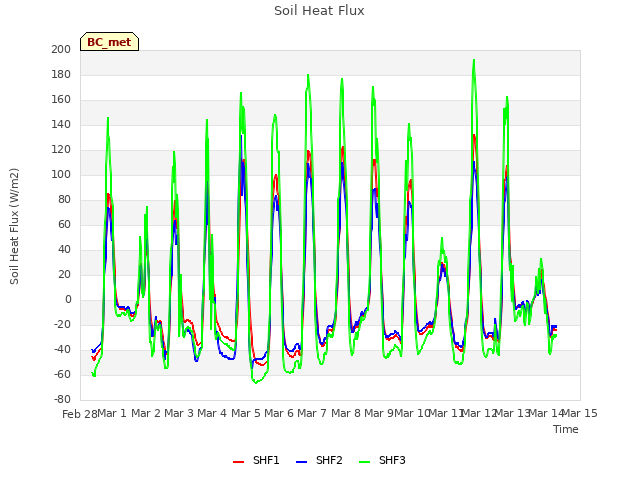The height and width of the screenshot is (480, 640).
Task: Click the green SHF3 legend color marker
Action: 364,462
